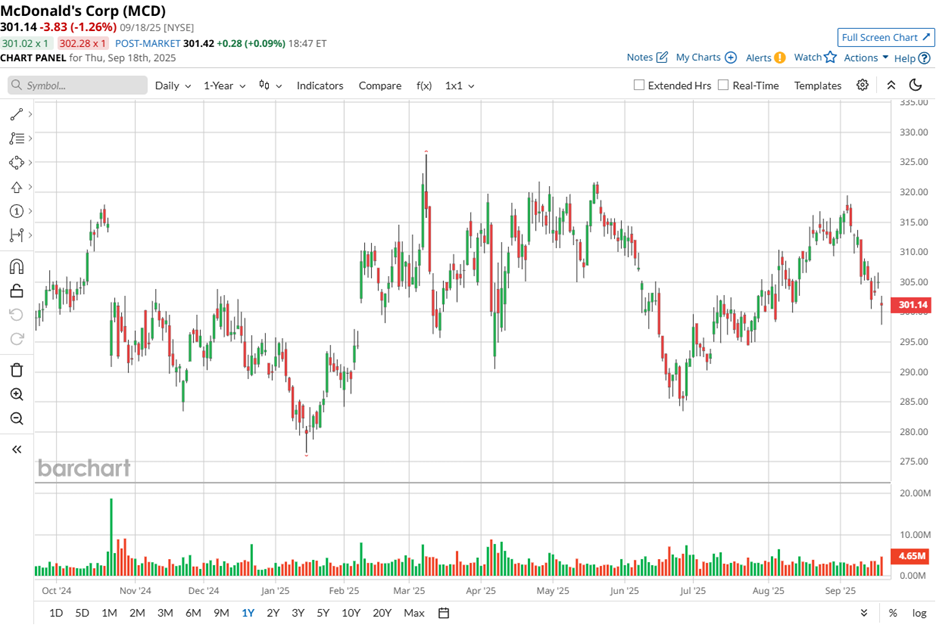Select the 1D time range
Screen dimensions: 936x631
(x=56, y=613)
